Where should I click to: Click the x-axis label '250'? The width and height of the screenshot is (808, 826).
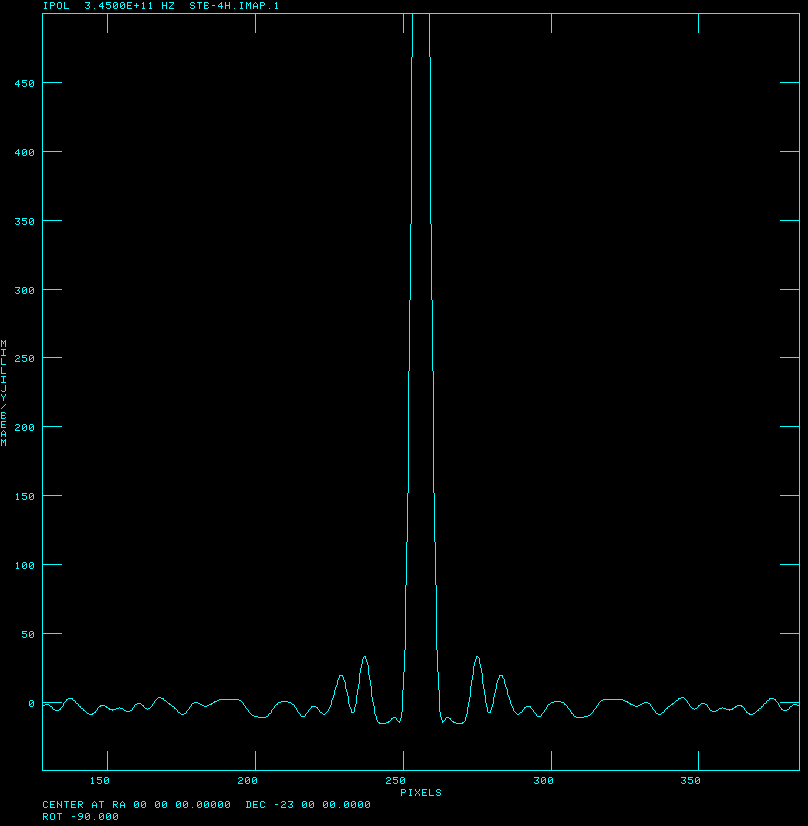click(x=396, y=781)
